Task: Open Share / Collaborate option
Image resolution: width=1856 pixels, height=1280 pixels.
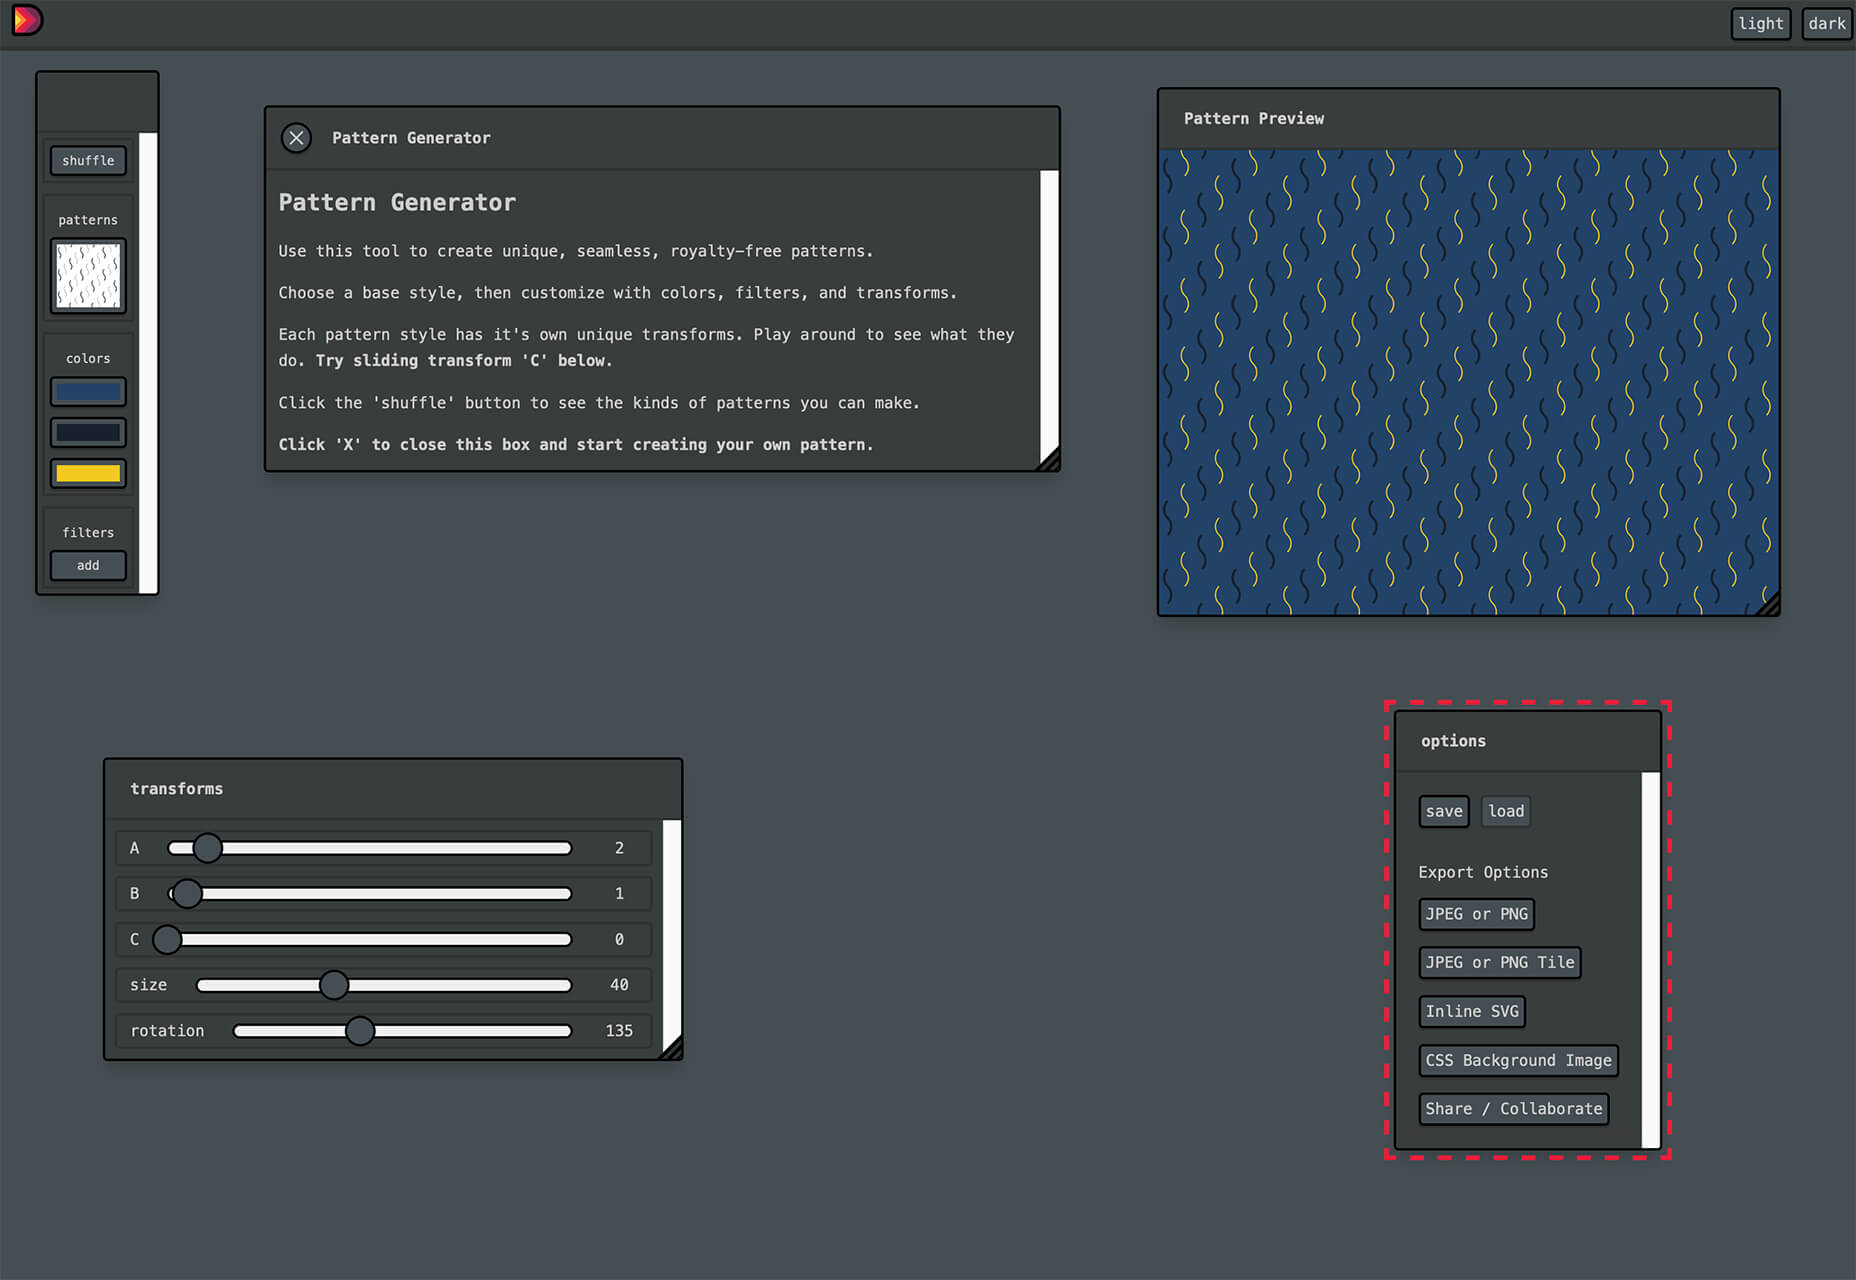Action: (1514, 1109)
